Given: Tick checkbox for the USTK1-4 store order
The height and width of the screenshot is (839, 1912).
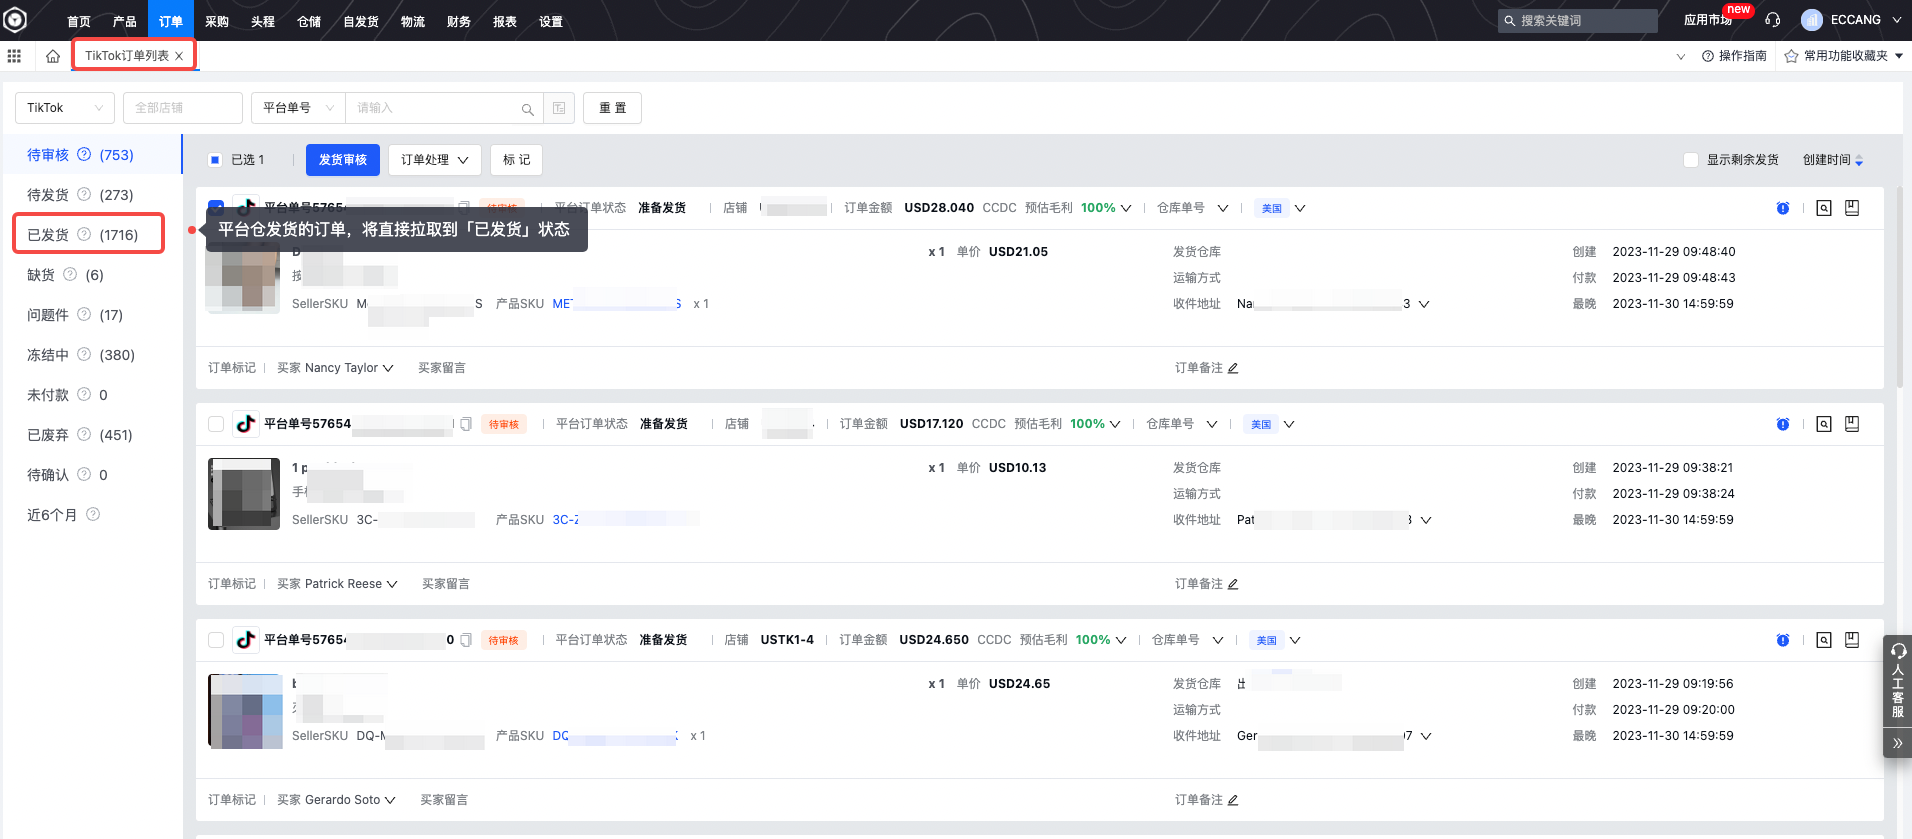Looking at the screenshot, I should pyautogui.click(x=216, y=640).
